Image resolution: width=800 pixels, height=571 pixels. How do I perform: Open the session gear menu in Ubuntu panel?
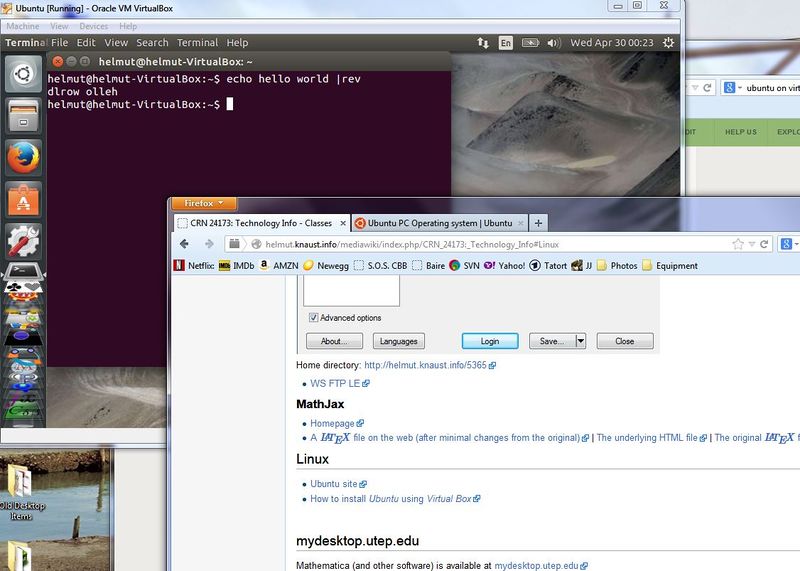tap(668, 43)
